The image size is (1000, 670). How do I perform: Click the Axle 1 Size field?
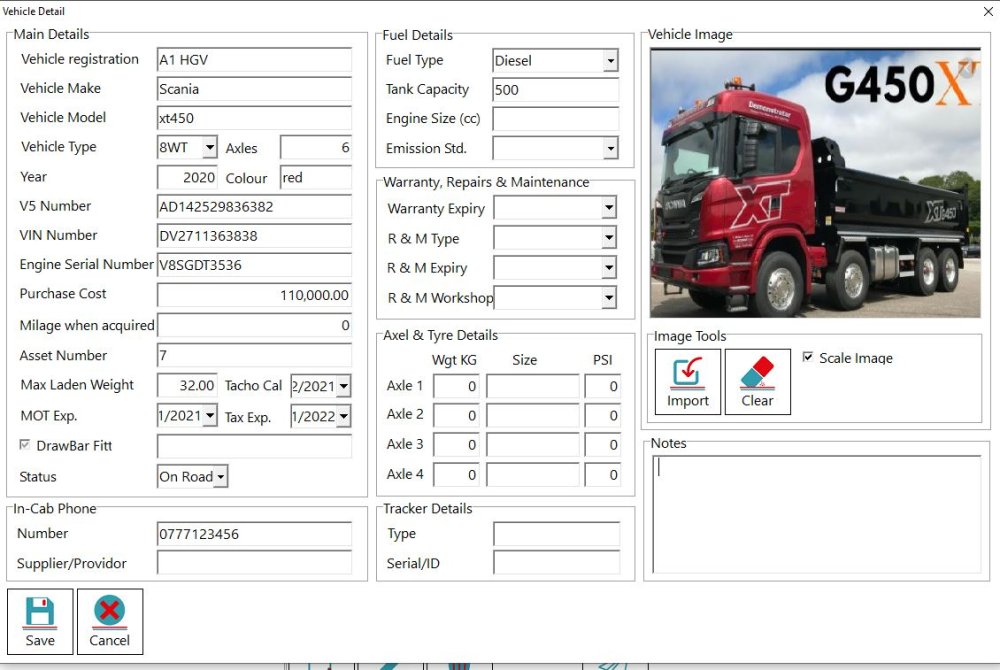(533, 386)
